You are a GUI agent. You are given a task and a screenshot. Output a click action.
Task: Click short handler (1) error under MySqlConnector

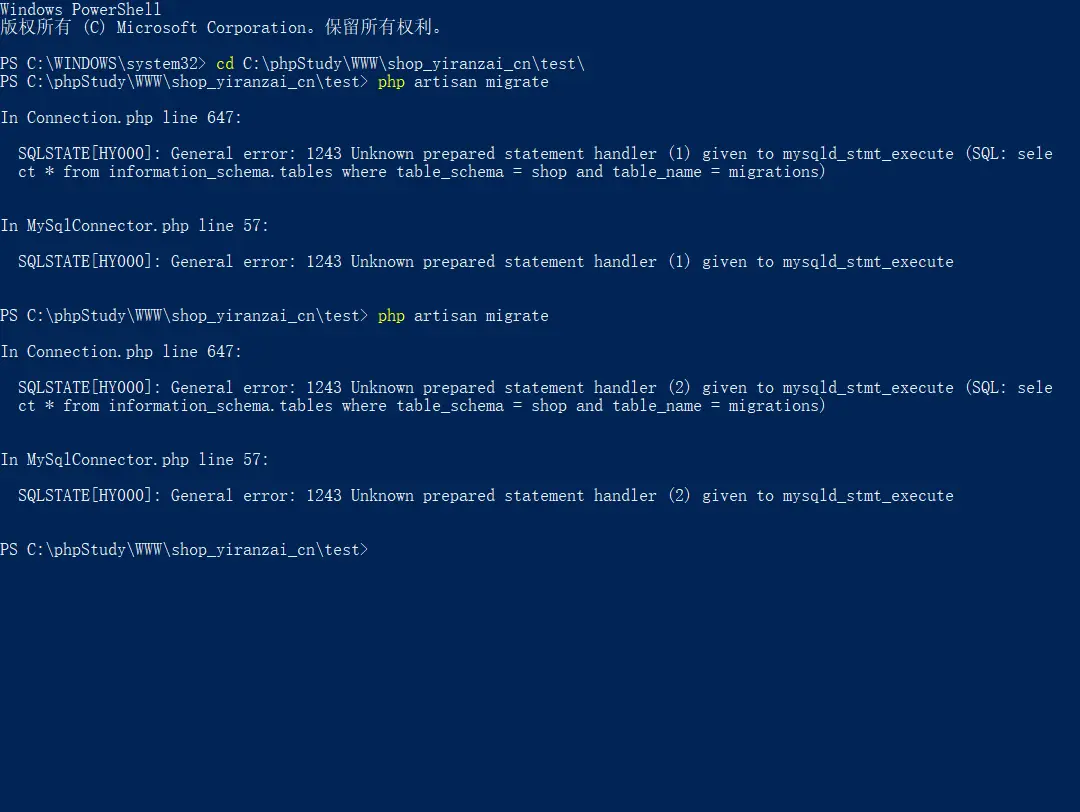(x=486, y=262)
